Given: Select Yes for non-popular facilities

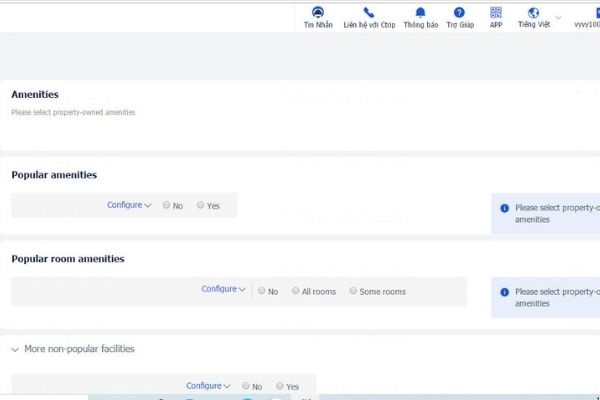Looking at the screenshot, I should (x=279, y=386).
